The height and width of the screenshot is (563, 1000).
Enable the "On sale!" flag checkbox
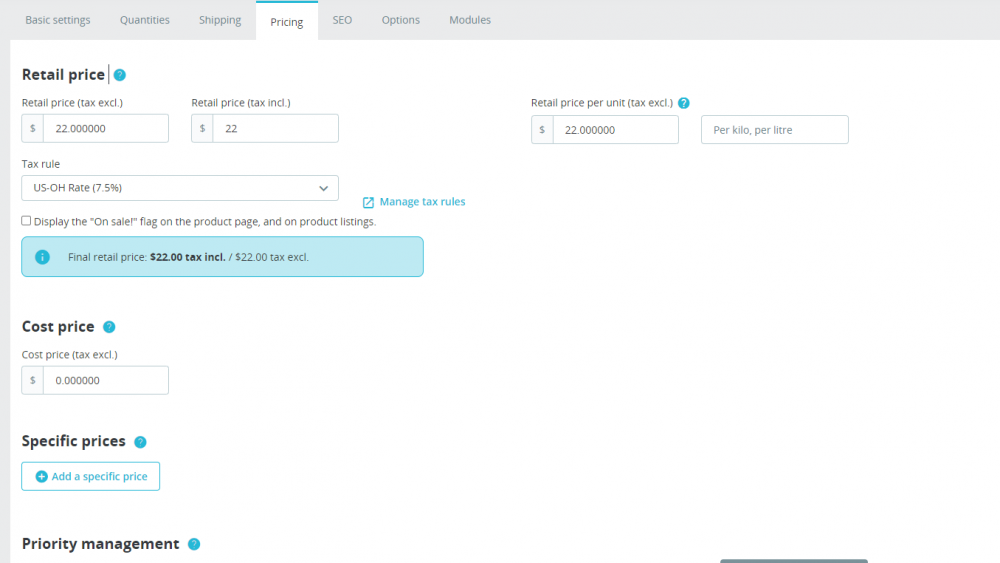coord(26,221)
